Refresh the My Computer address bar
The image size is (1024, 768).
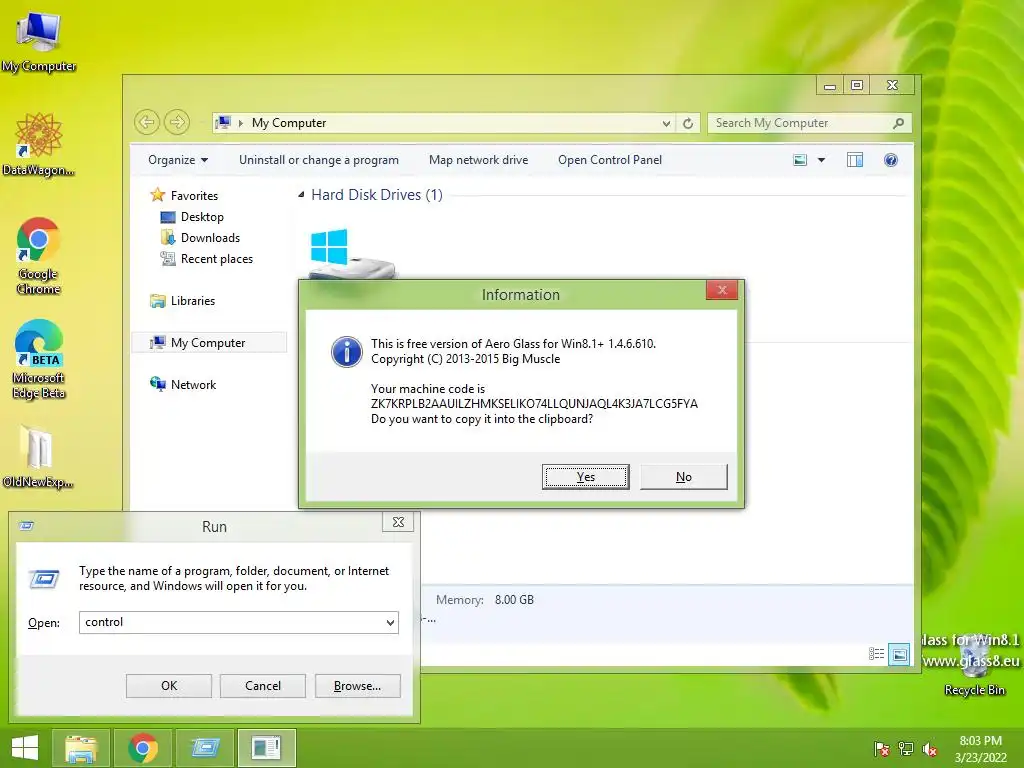click(688, 123)
